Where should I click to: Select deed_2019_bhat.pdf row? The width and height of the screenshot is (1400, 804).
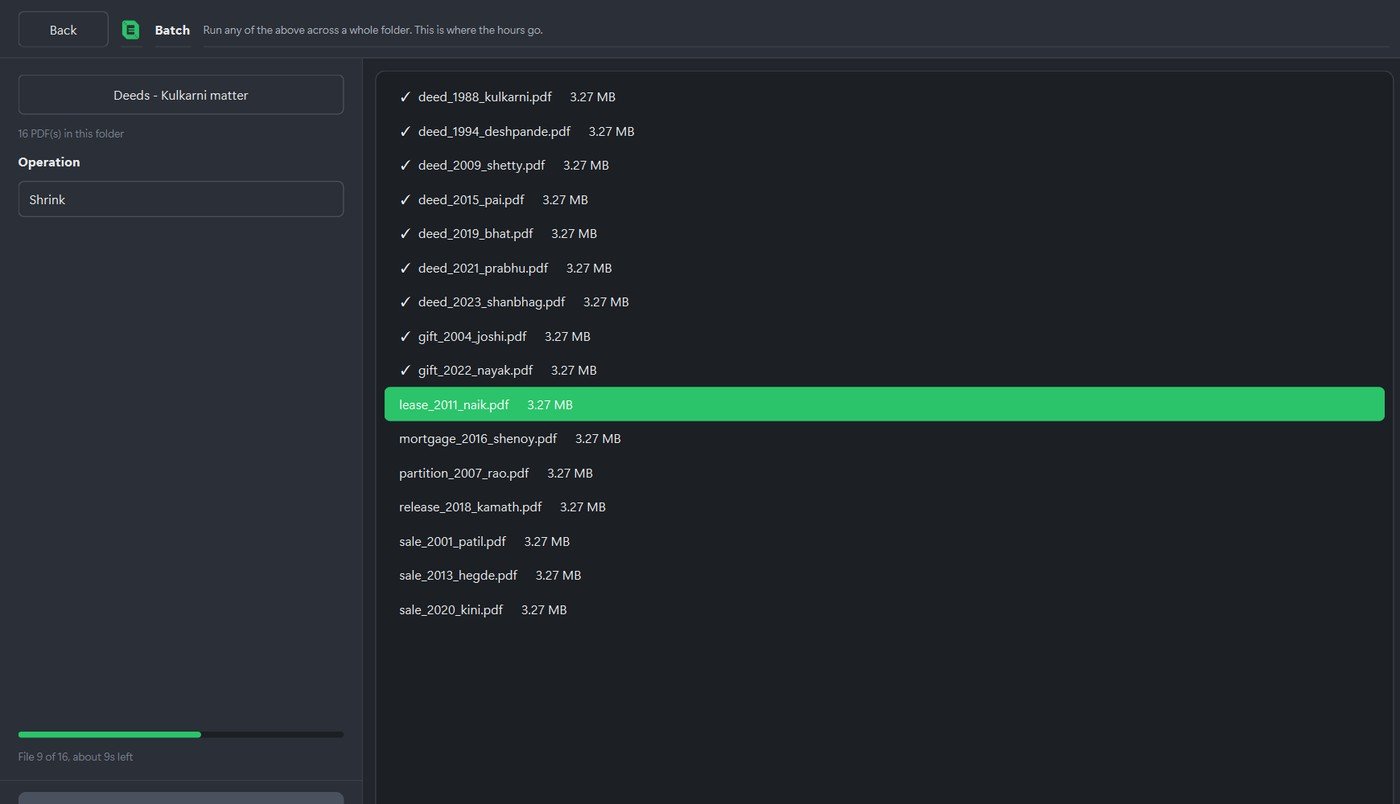click(884, 234)
